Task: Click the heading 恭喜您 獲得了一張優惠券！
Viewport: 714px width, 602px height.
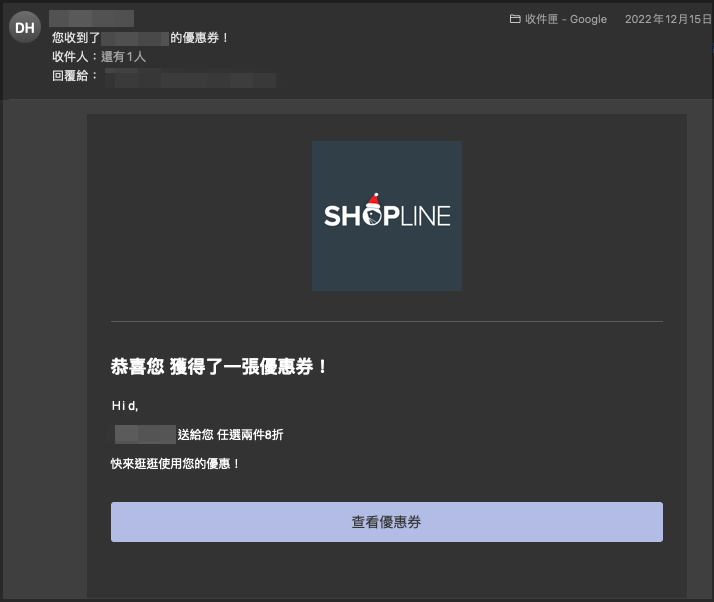Action: (219, 367)
